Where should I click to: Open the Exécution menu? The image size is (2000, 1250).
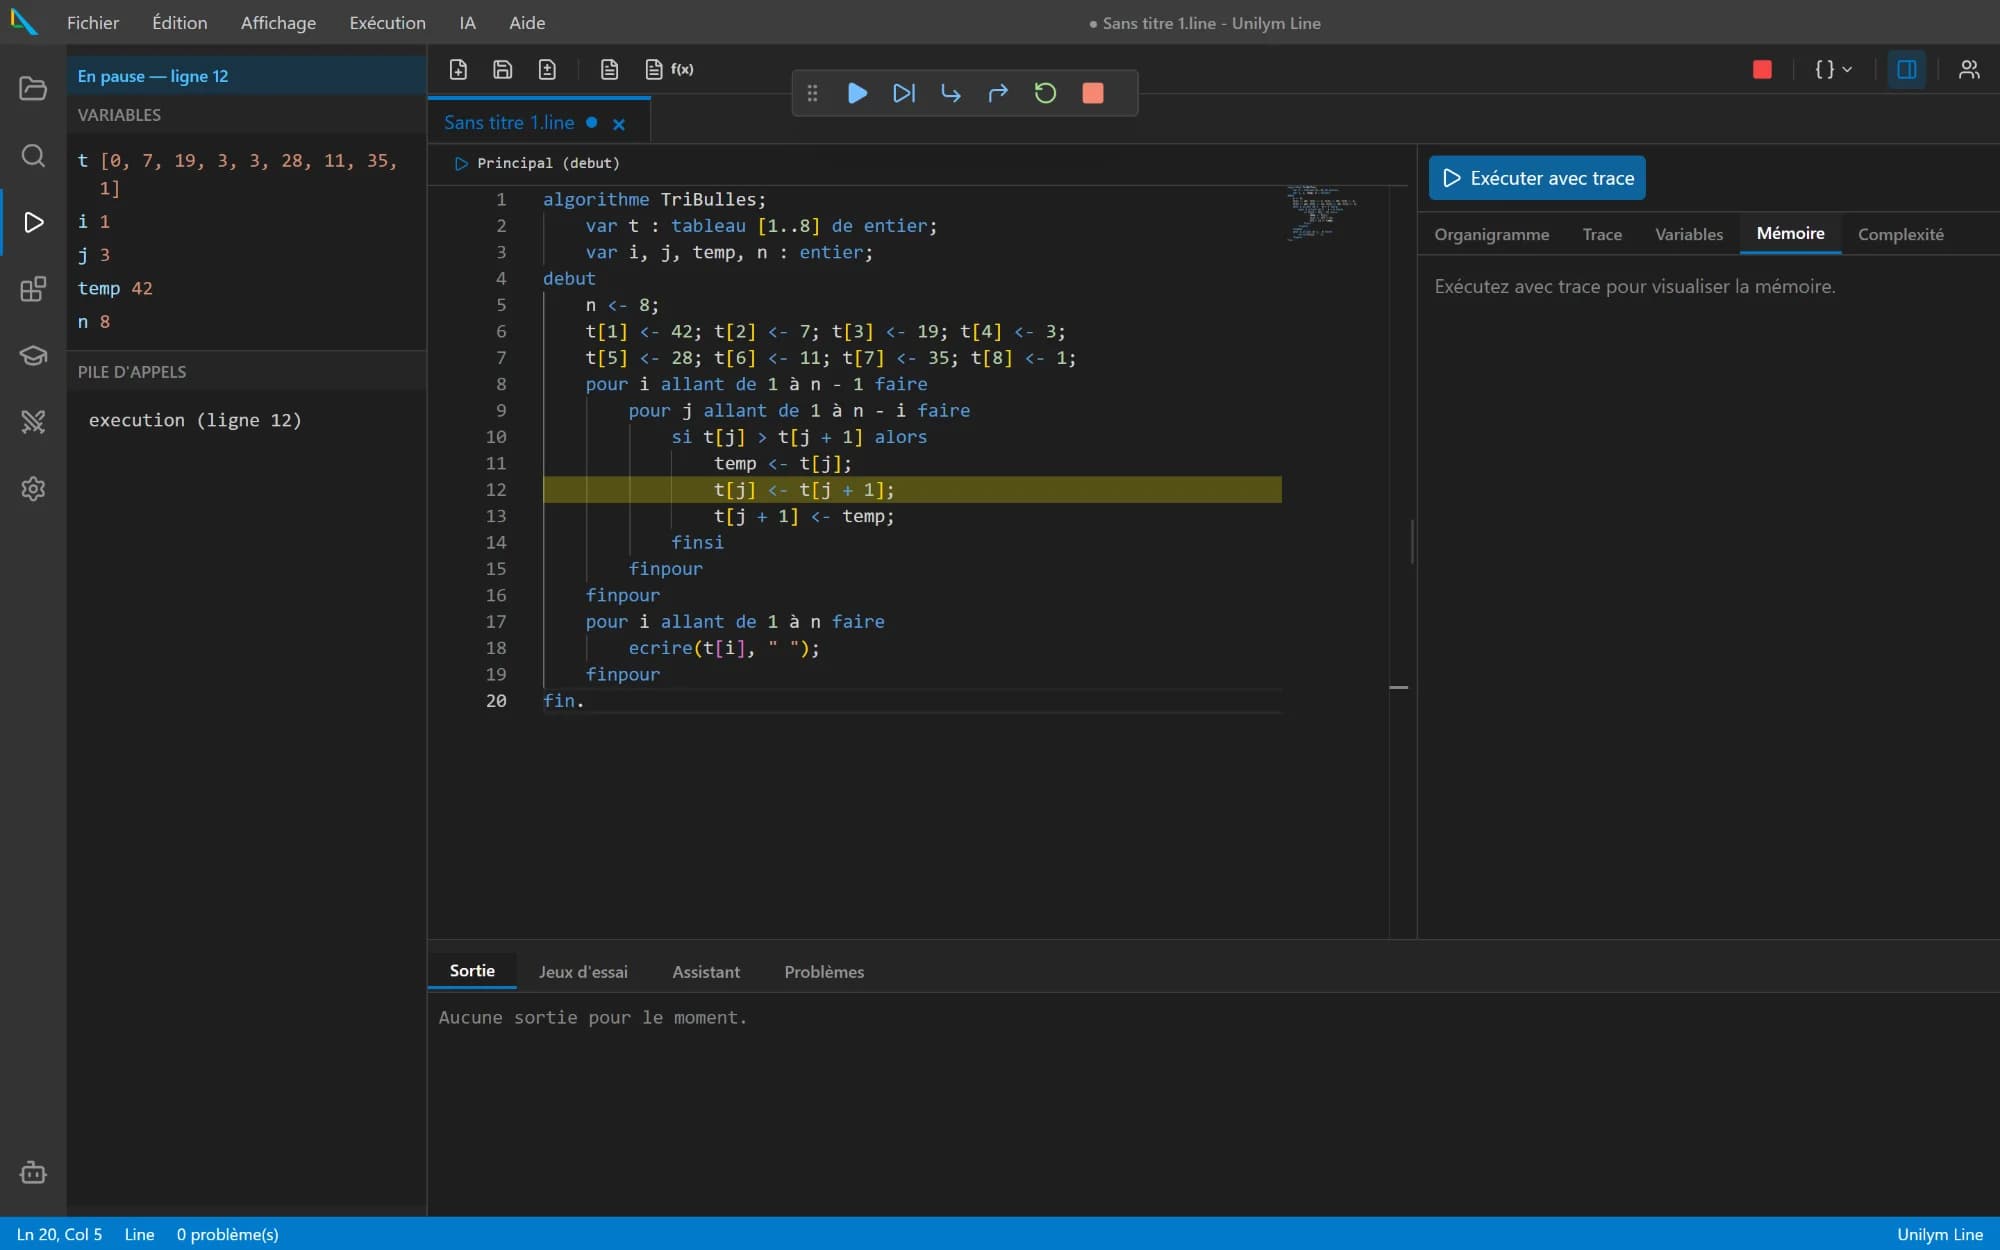[x=387, y=22]
